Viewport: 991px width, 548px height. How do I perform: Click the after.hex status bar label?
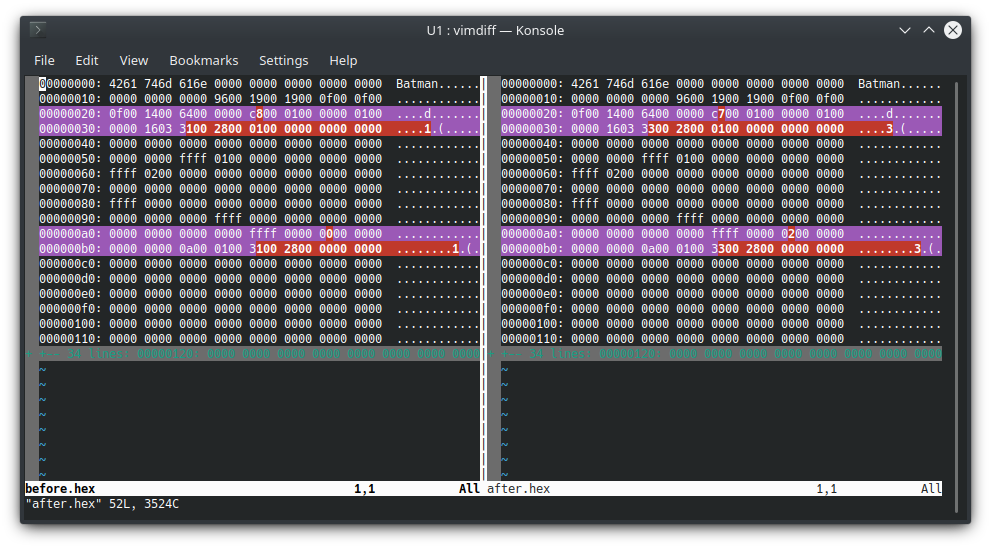pyautogui.click(x=518, y=489)
